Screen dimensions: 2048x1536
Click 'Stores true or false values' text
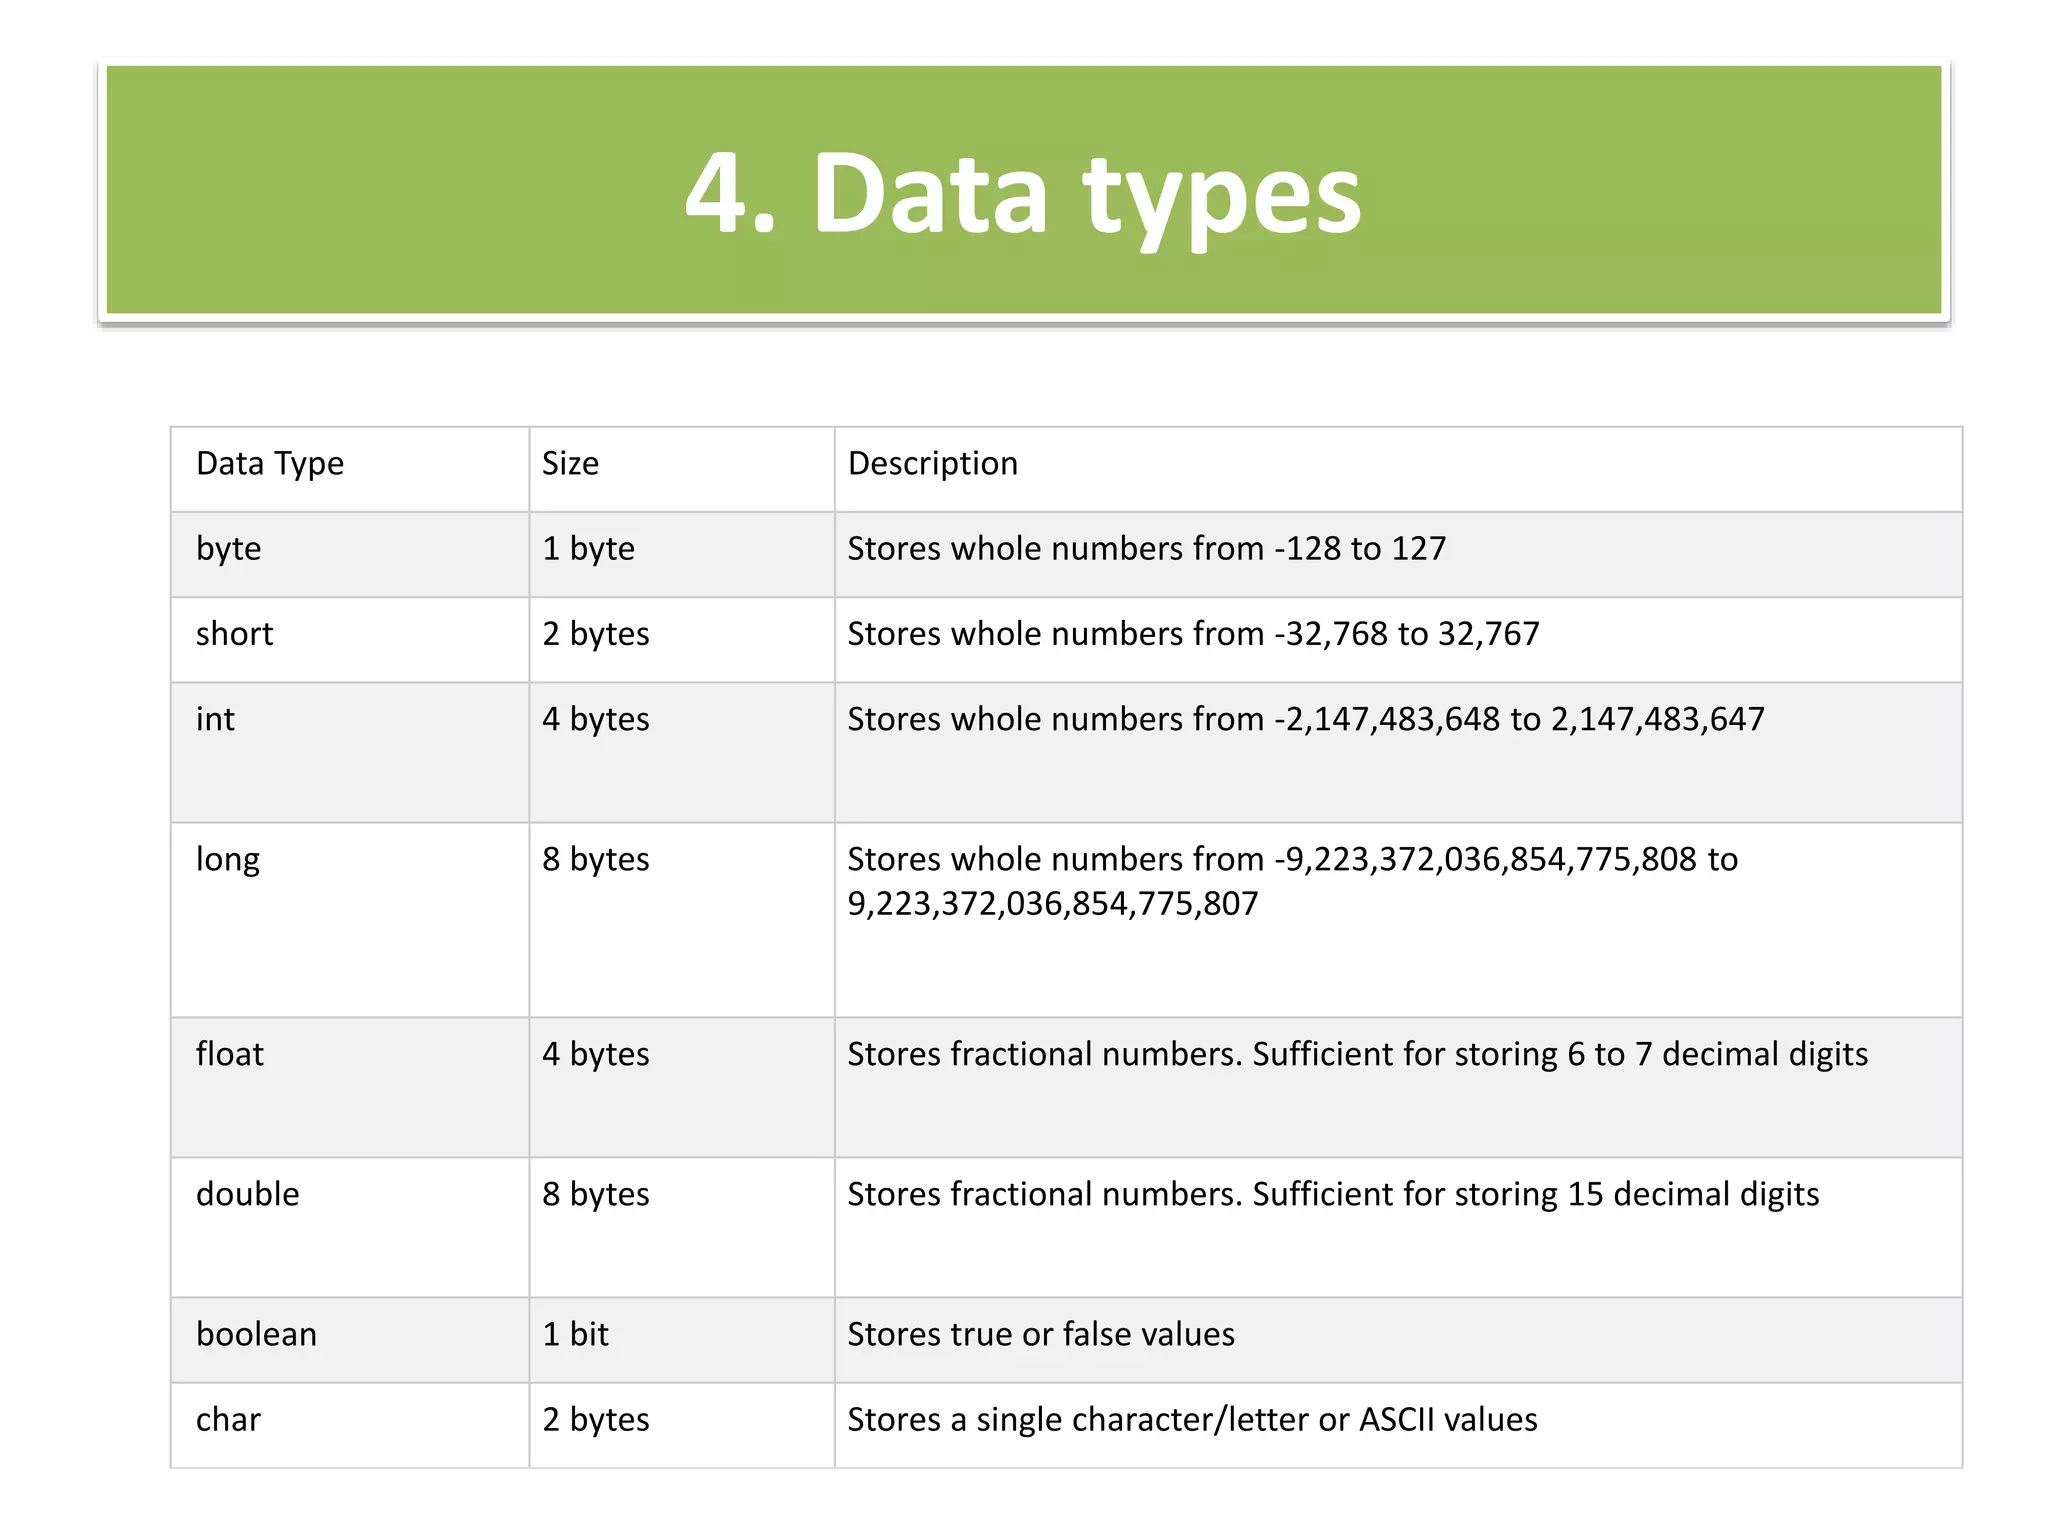(1041, 1335)
